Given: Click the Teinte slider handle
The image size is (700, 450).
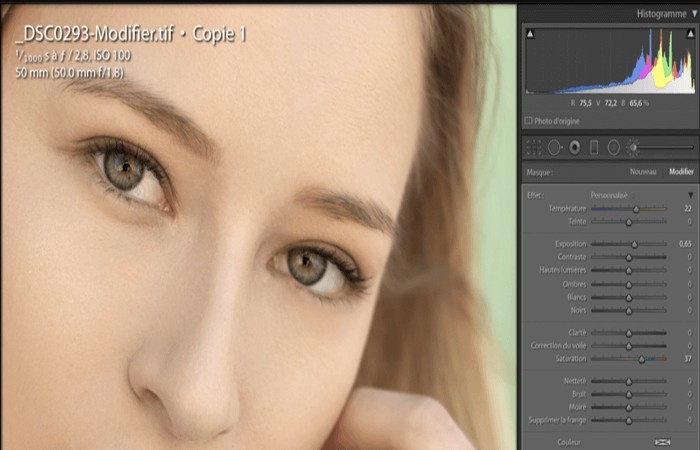Looking at the screenshot, I should click(629, 222).
